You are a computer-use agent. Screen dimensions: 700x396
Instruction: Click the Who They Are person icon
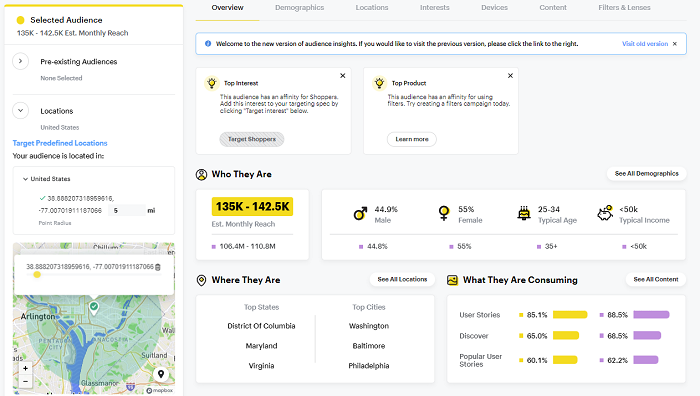201,175
